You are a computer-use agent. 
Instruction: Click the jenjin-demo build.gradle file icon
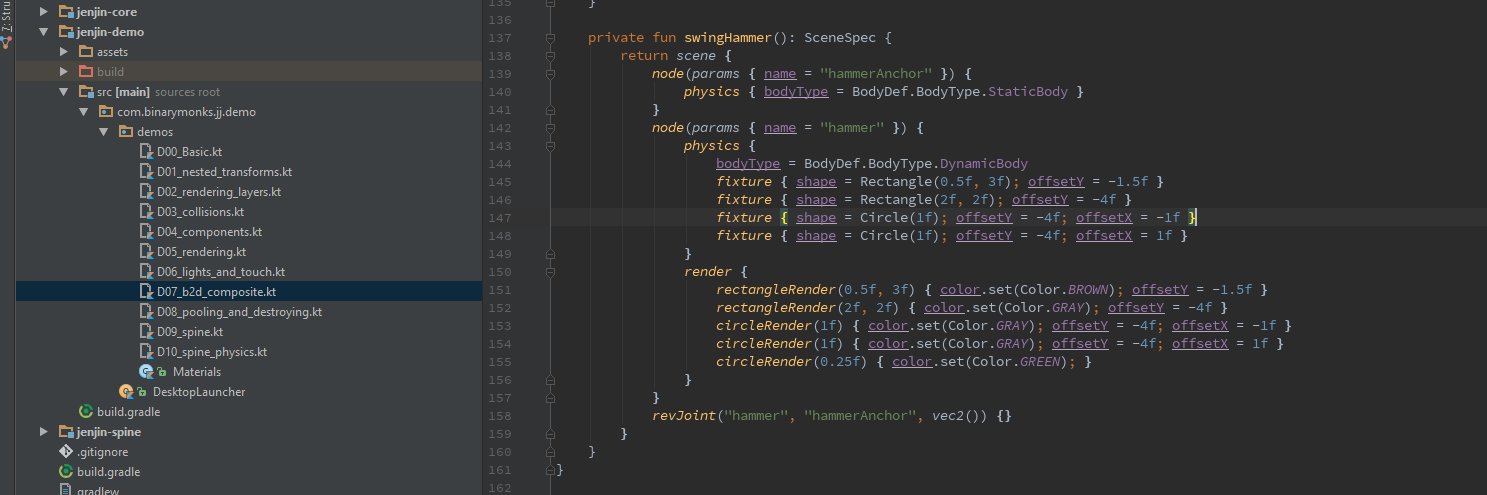(86, 412)
